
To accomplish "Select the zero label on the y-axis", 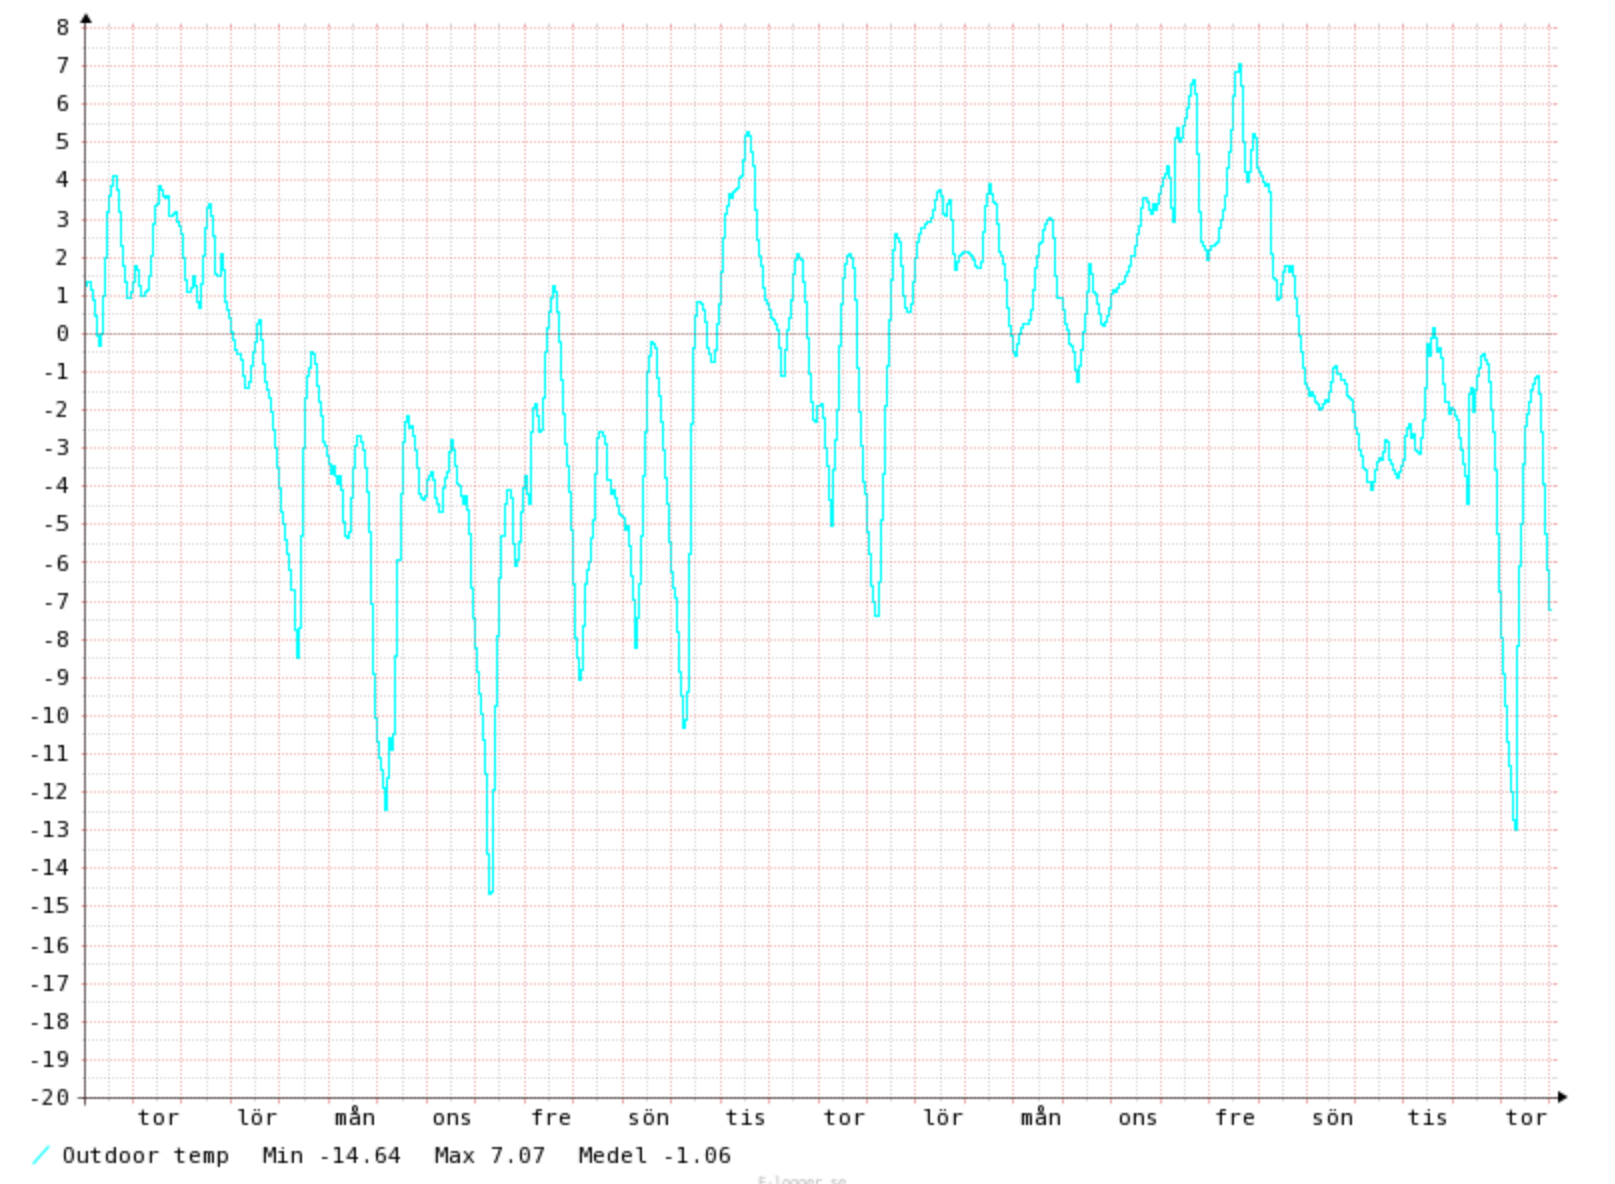I will pos(63,333).
